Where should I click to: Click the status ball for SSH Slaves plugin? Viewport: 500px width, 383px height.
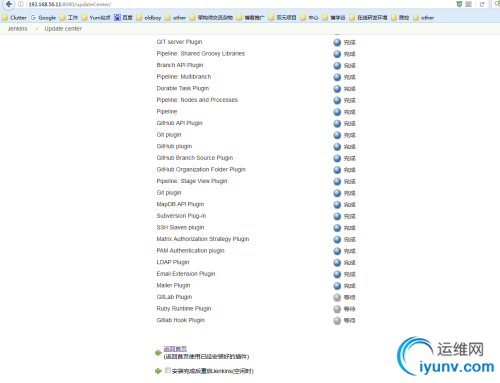pyautogui.click(x=337, y=228)
